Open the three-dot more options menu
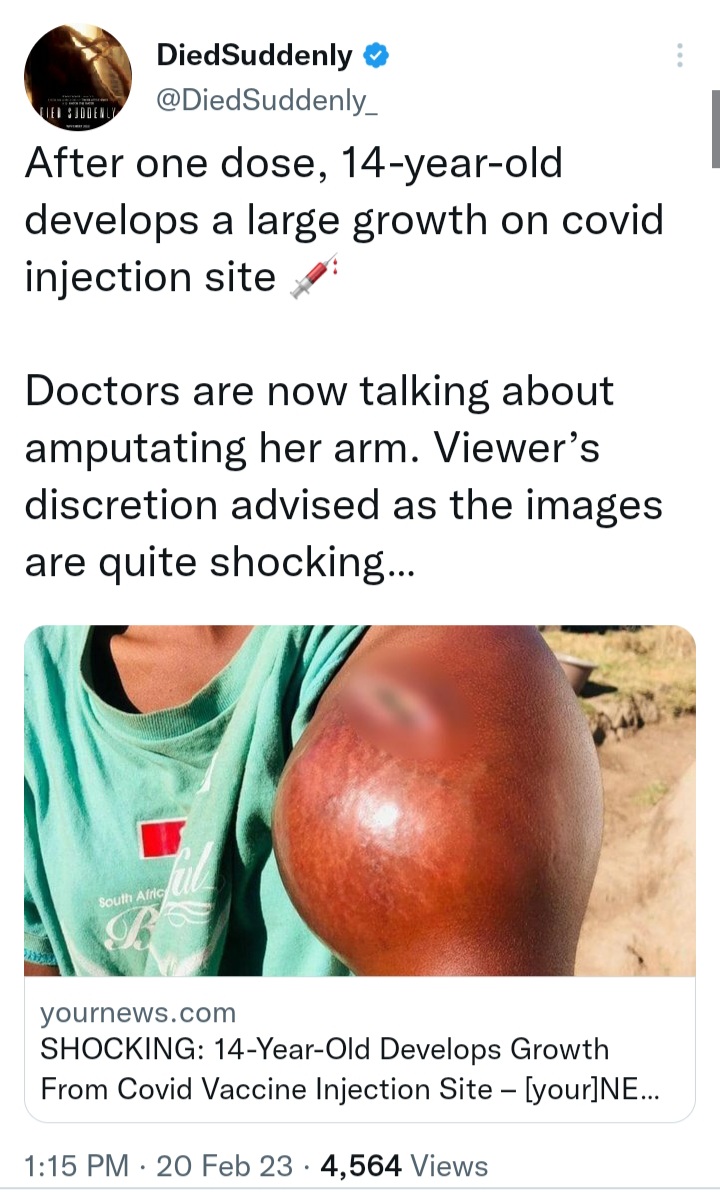The image size is (720, 1193). [680, 55]
